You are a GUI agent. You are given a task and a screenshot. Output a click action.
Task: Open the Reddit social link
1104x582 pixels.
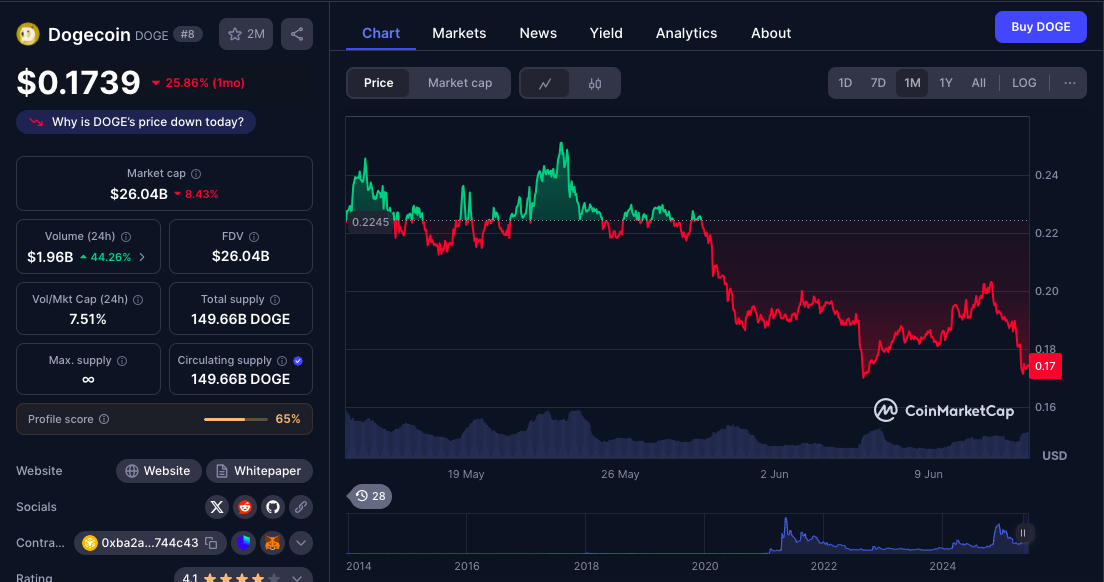point(245,507)
